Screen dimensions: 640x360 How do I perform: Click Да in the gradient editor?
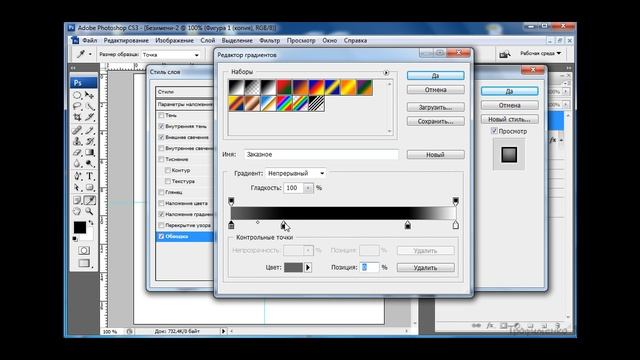point(436,76)
